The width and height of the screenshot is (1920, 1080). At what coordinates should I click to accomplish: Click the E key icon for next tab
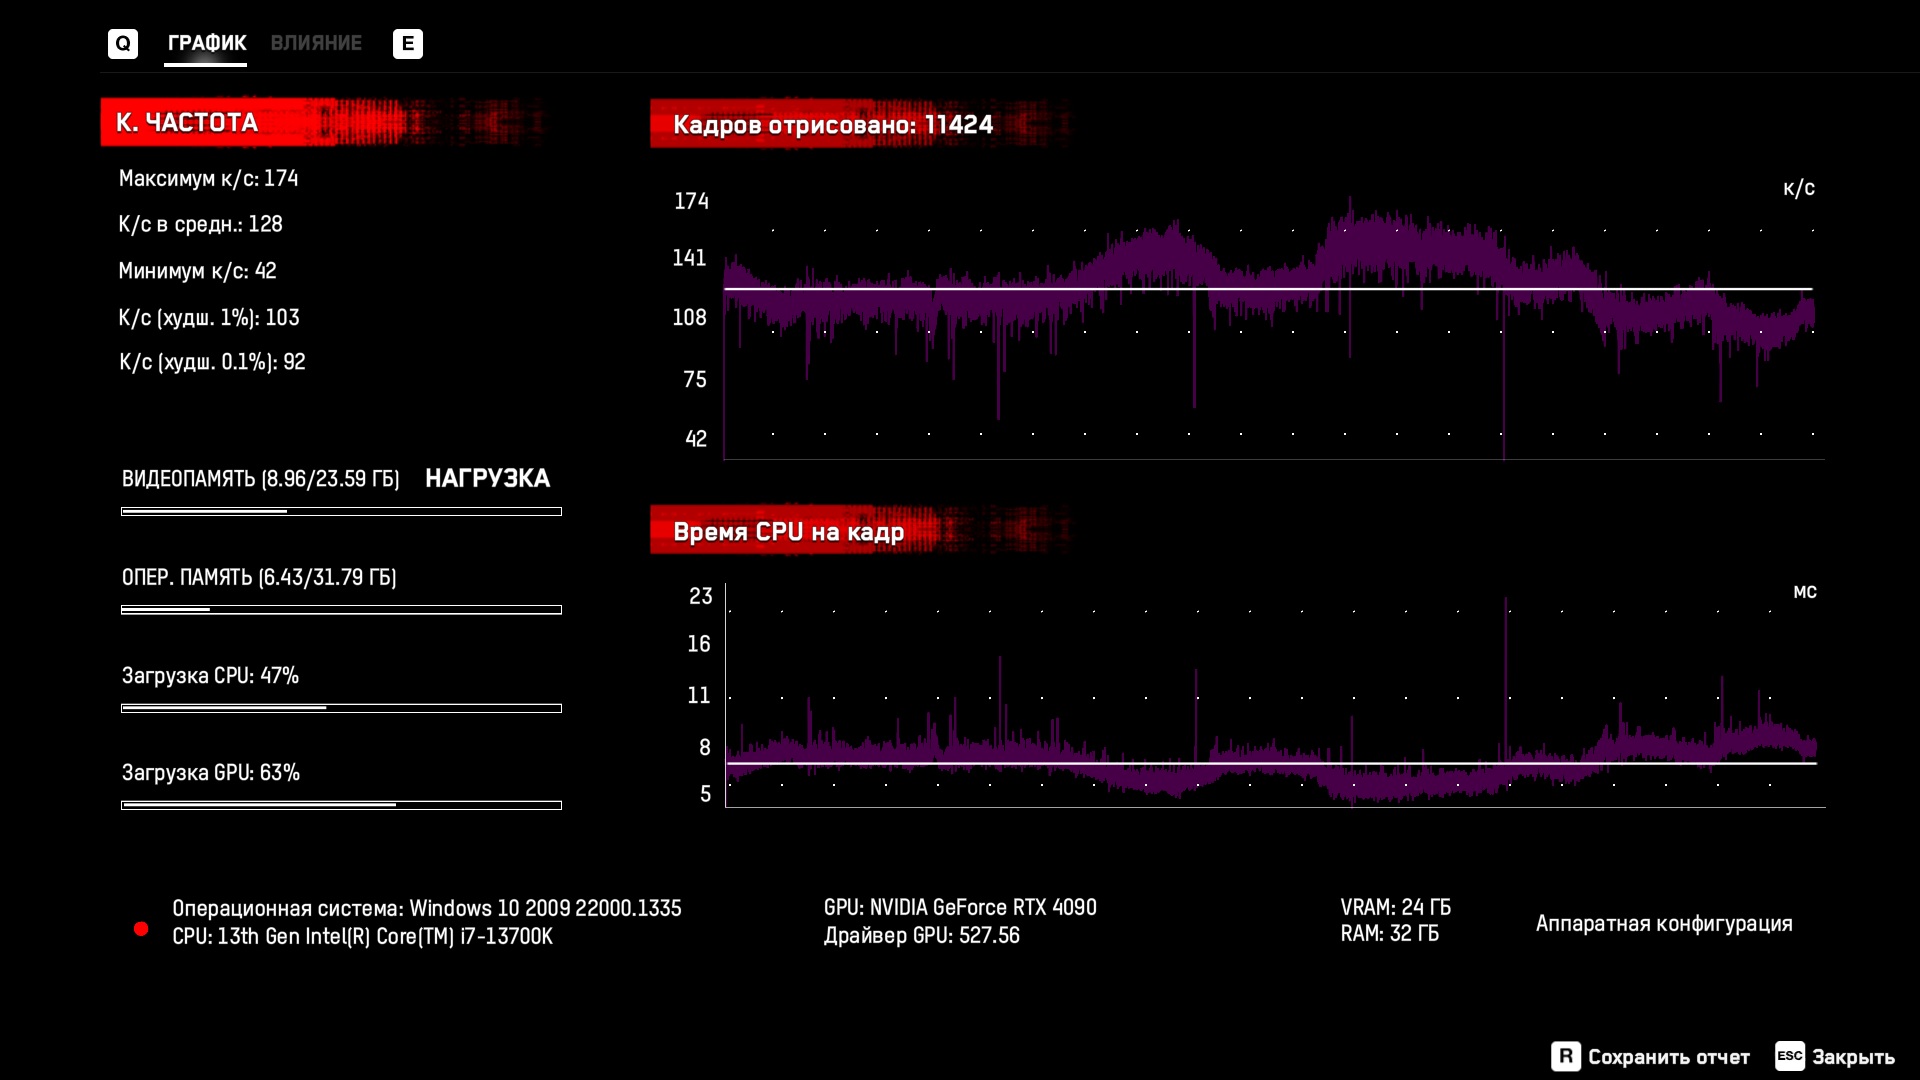tap(407, 43)
